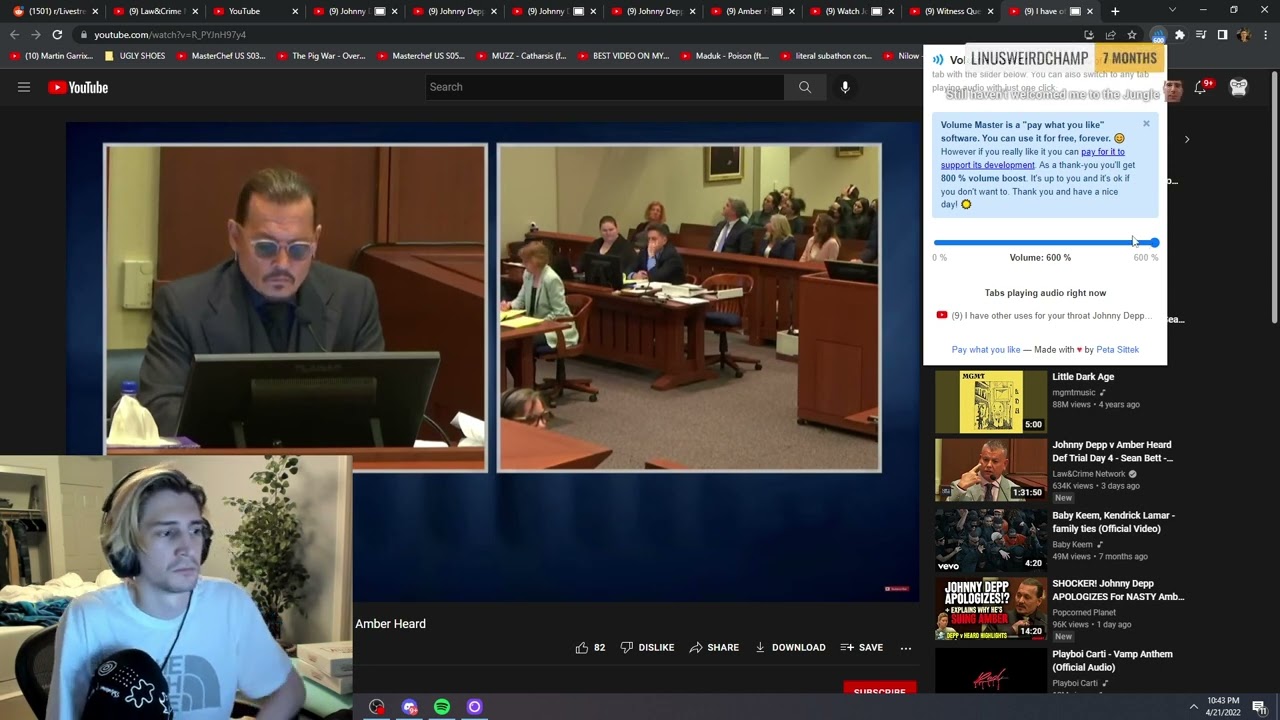Set the Volume Master slider level
This screenshot has height=720, width=1280.
click(x=1045, y=242)
